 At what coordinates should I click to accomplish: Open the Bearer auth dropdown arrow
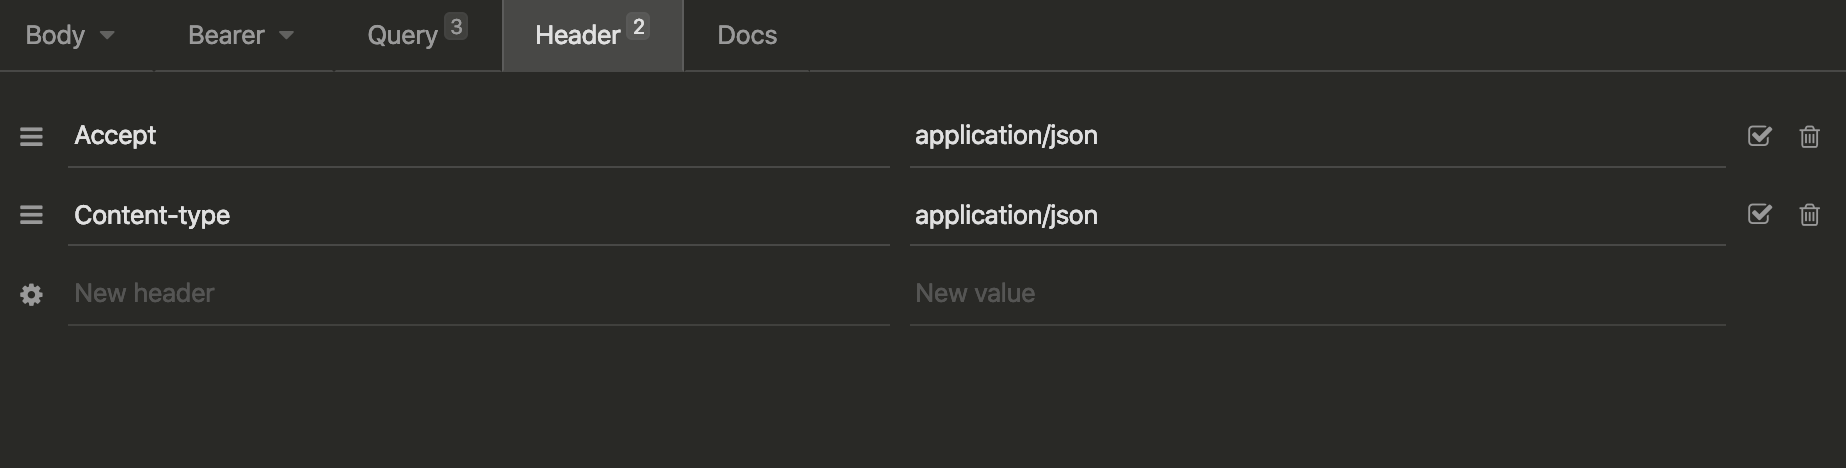click(286, 36)
